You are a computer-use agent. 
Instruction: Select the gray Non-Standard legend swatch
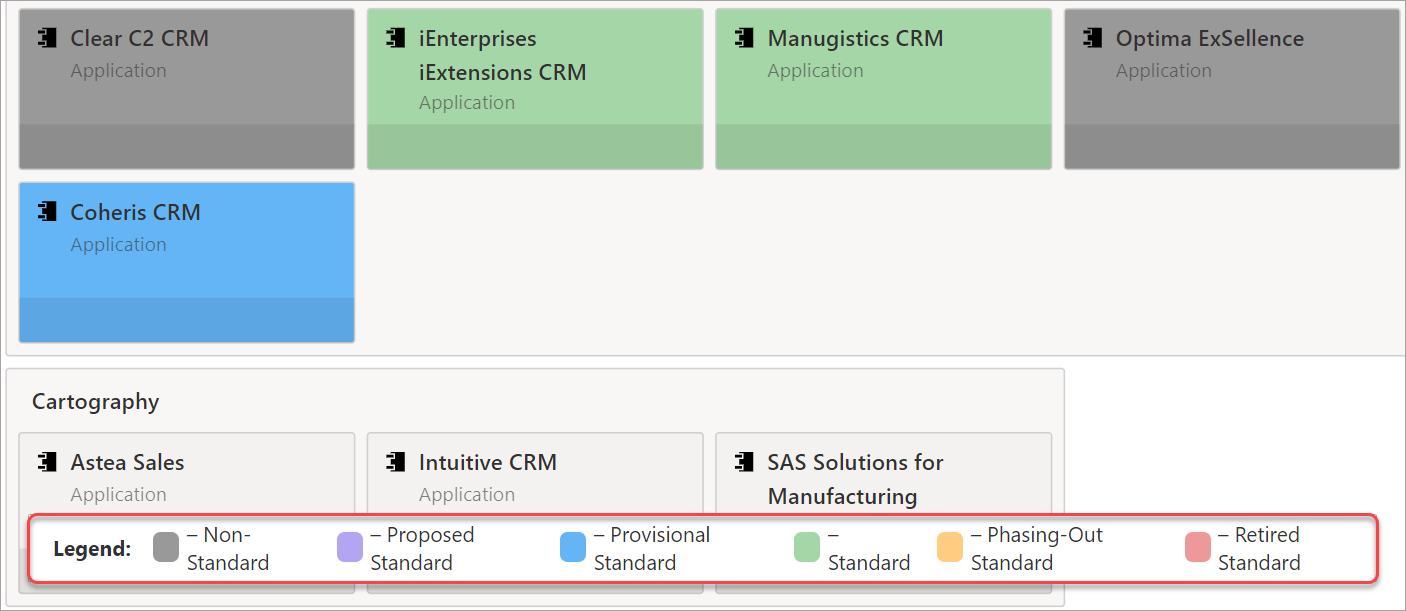[x=166, y=548]
